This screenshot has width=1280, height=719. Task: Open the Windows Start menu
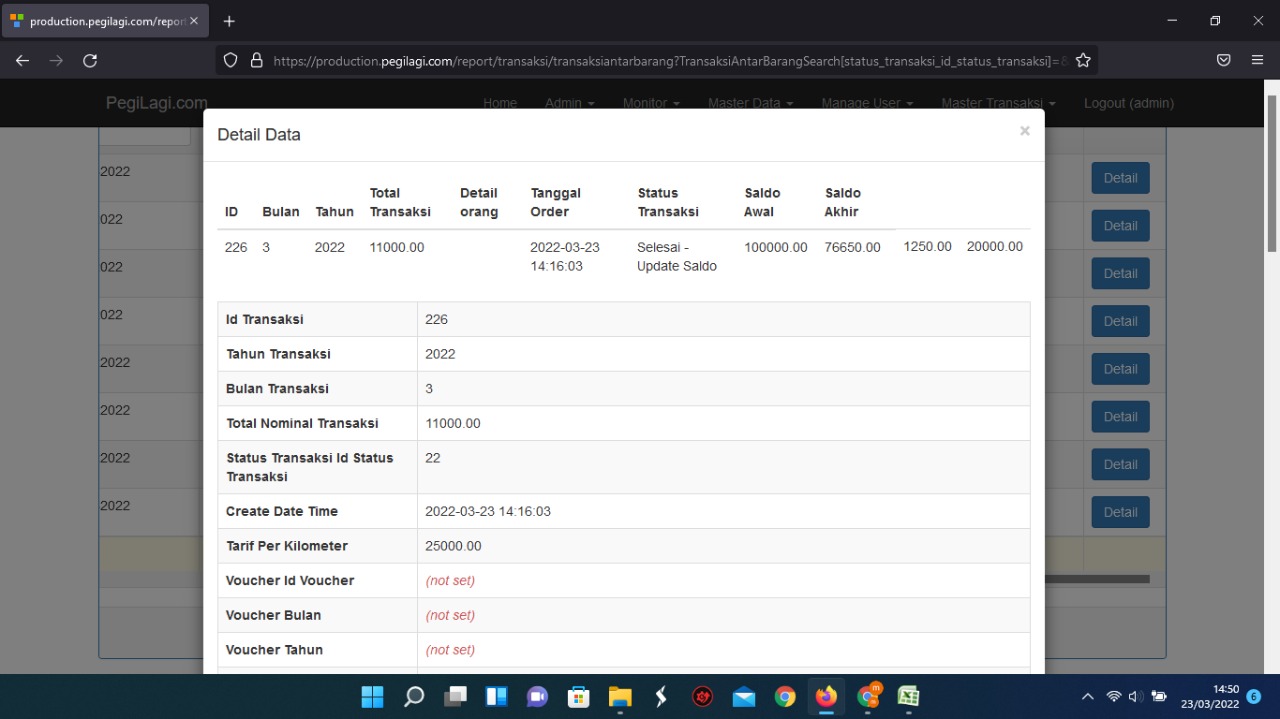click(372, 697)
